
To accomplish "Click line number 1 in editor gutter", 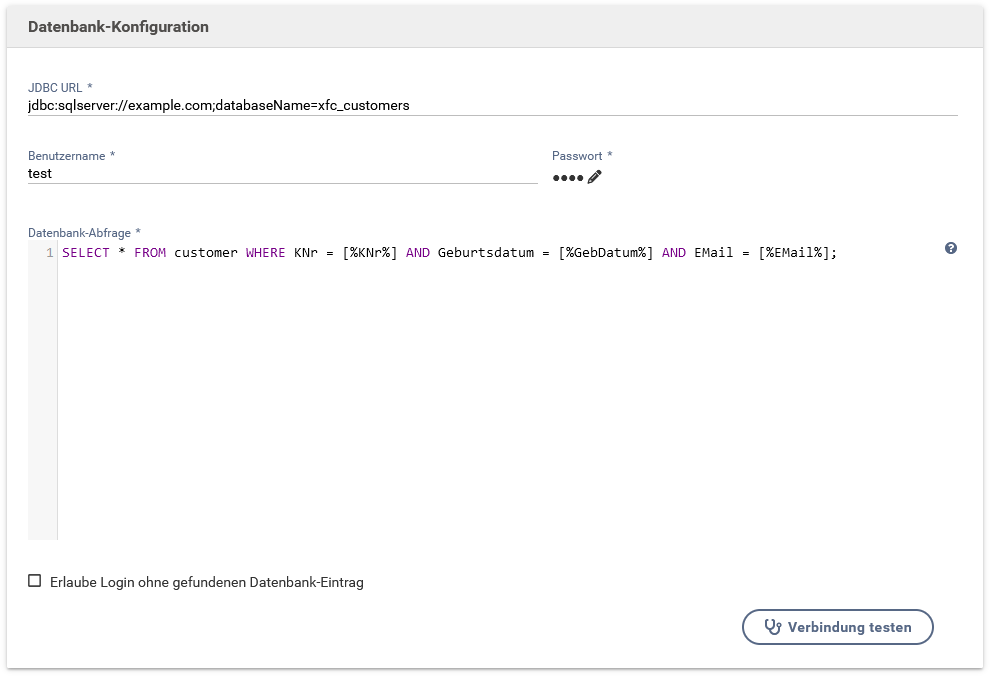I will (49, 253).
